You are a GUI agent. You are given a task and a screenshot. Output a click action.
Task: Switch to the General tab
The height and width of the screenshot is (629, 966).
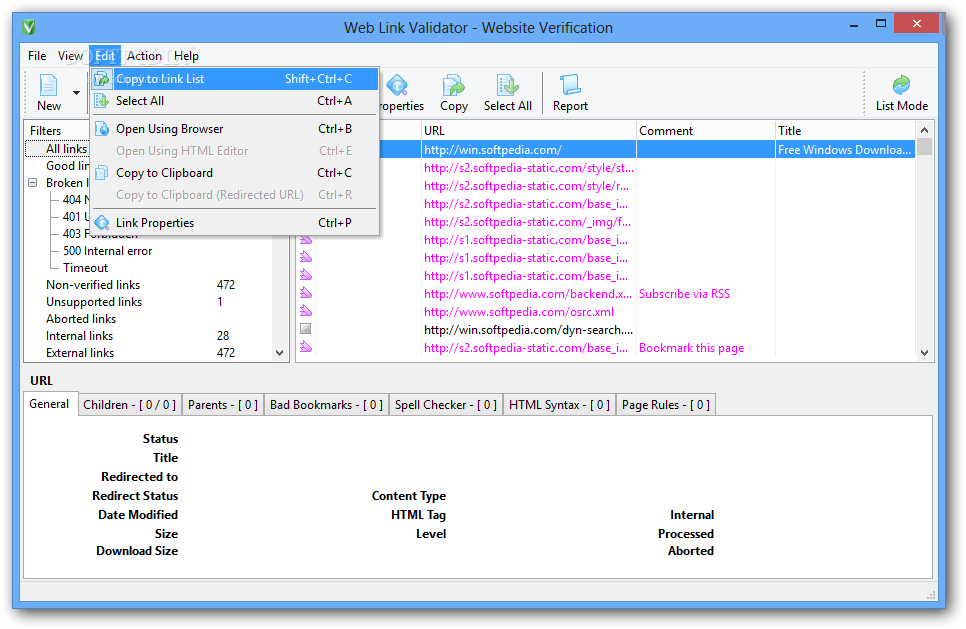49,404
